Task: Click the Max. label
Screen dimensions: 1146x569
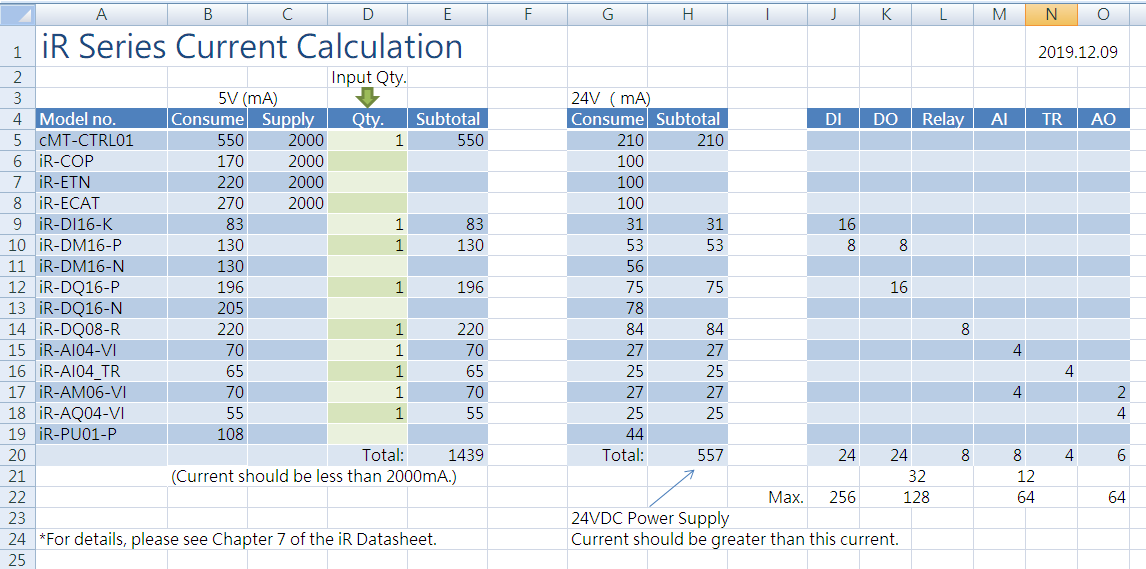Action: pos(786,498)
